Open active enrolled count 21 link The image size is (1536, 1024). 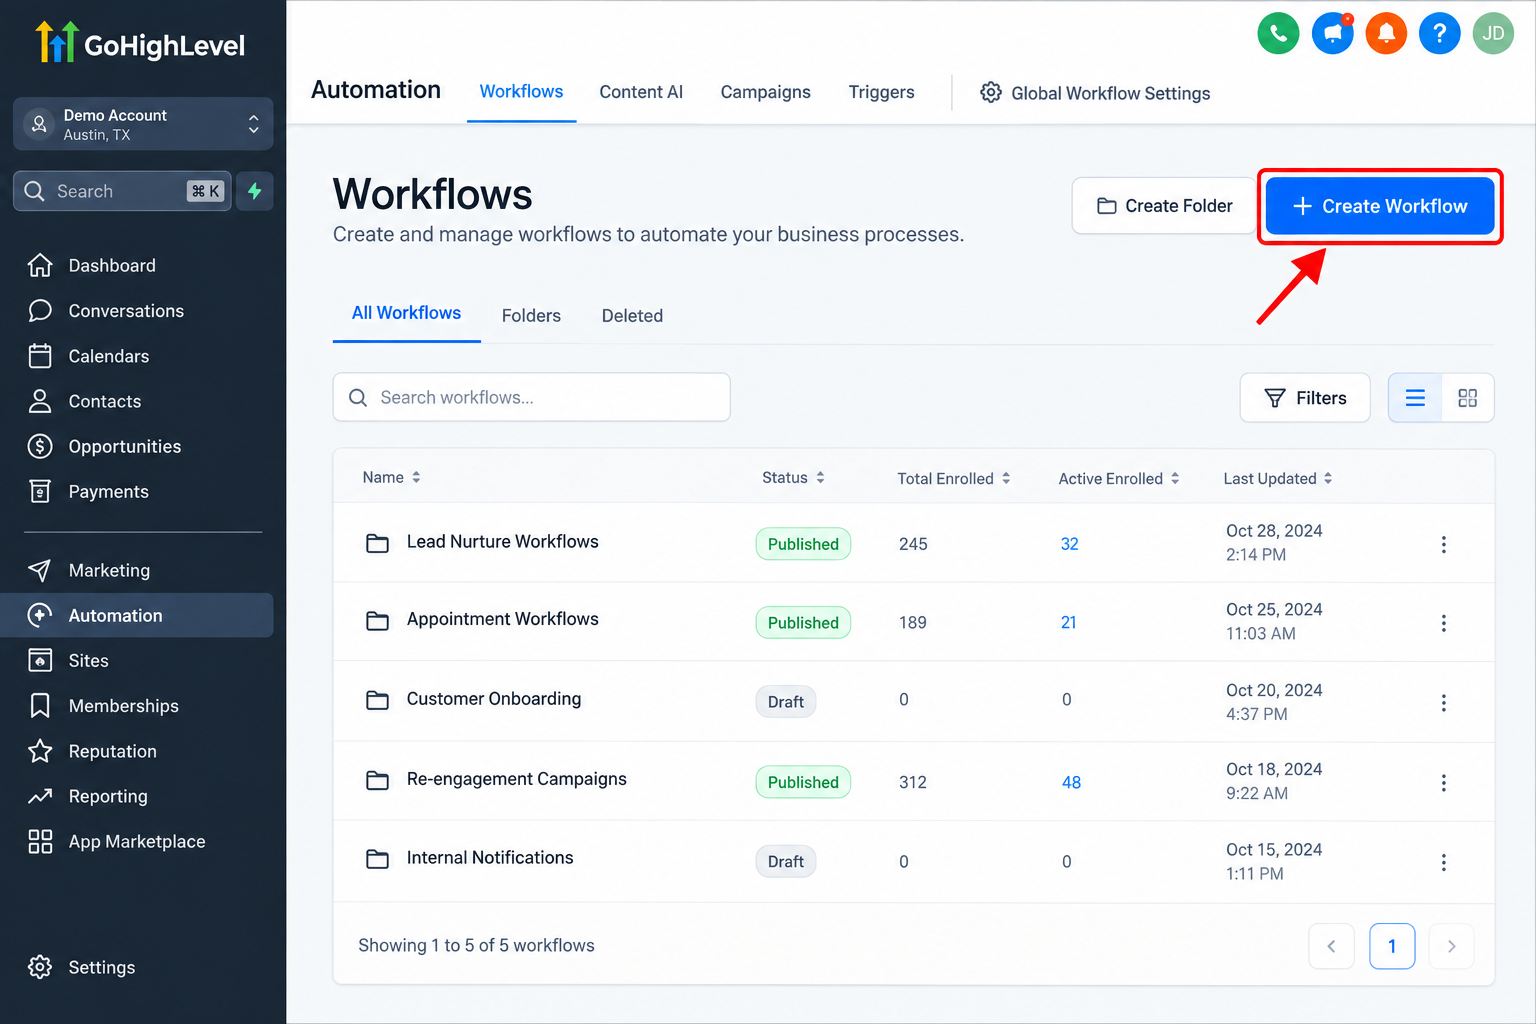pyautogui.click(x=1068, y=623)
